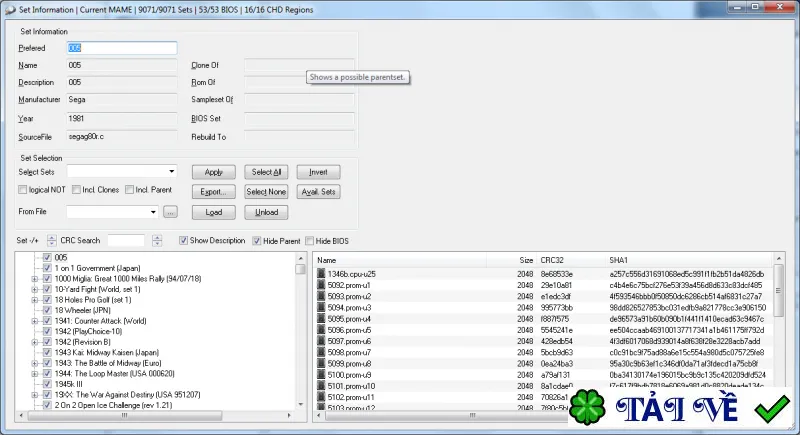
Task: Sort the ROM list by CRC32 column
Action: point(571,260)
